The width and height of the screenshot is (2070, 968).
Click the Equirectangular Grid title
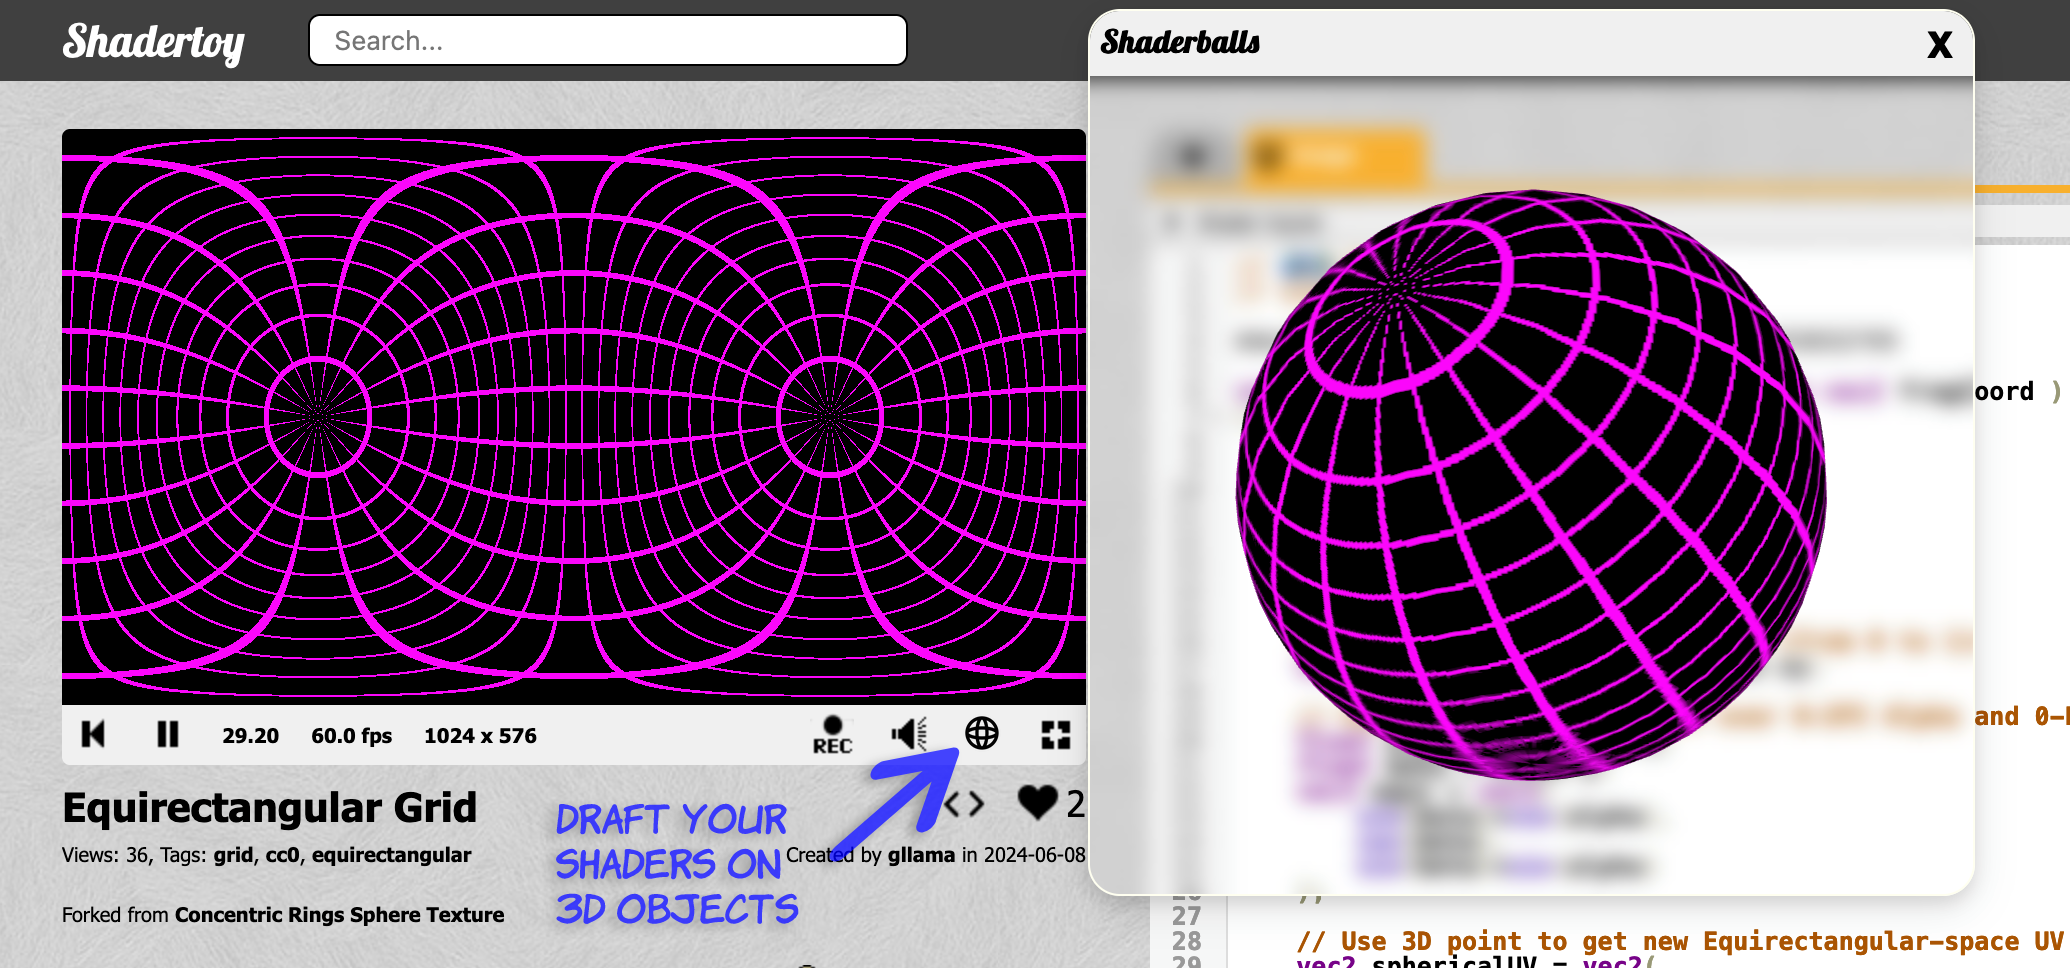point(270,808)
